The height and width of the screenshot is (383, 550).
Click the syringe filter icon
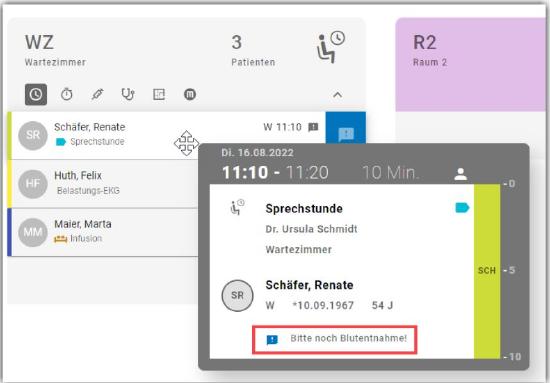tap(97, 94)
